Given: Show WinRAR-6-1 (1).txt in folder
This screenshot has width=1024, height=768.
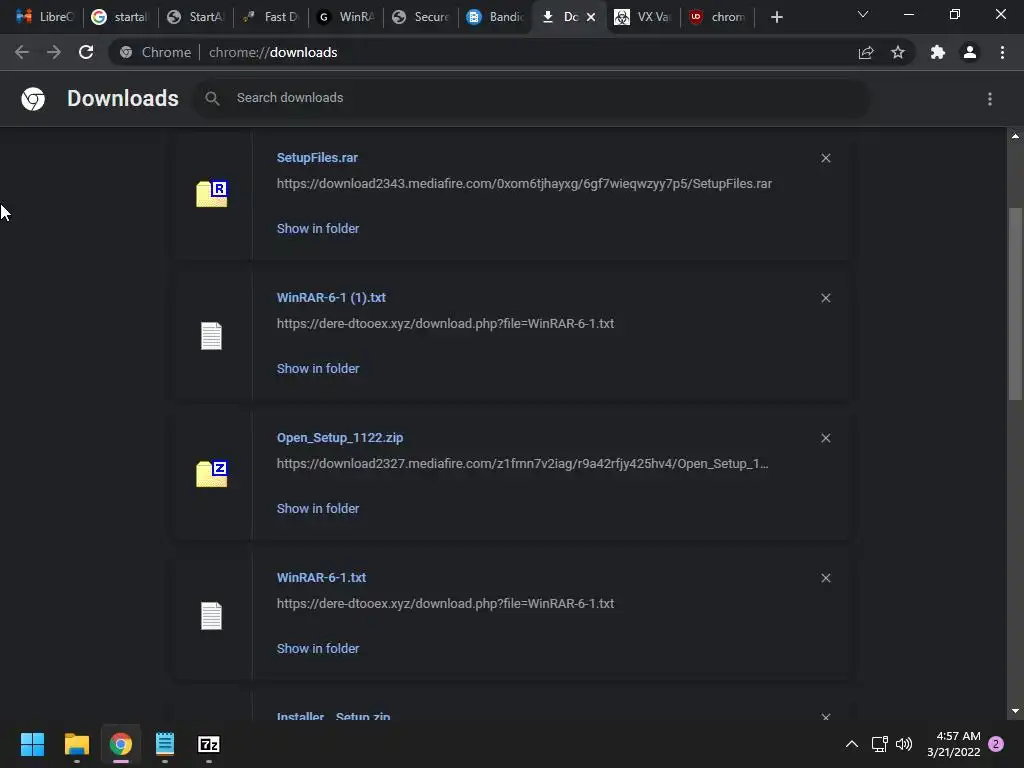Looking at the screenshot, I should 318,368.
